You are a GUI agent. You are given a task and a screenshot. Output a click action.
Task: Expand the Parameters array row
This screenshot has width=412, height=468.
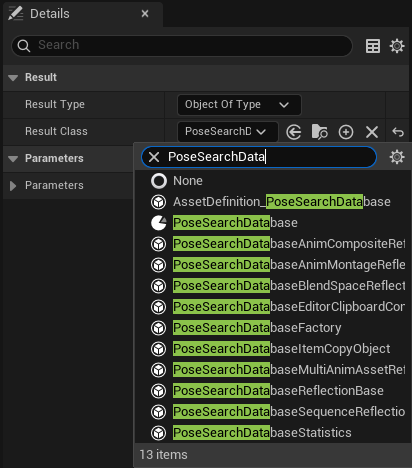coord(13,186)
